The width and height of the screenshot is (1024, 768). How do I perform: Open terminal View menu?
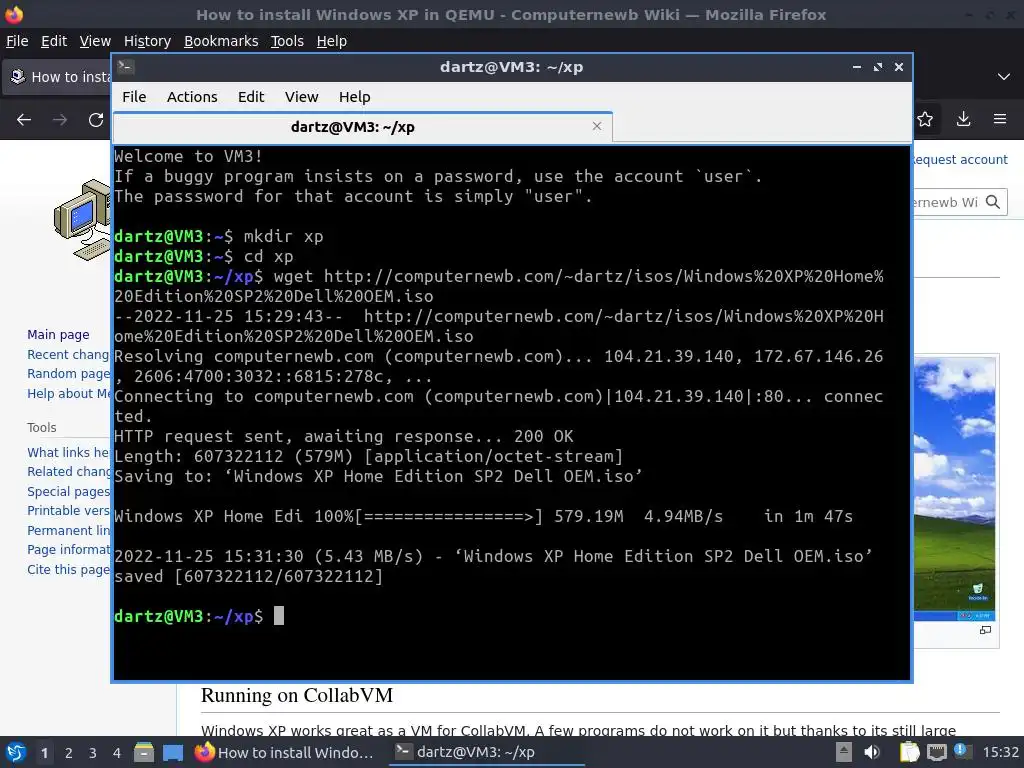301,97
